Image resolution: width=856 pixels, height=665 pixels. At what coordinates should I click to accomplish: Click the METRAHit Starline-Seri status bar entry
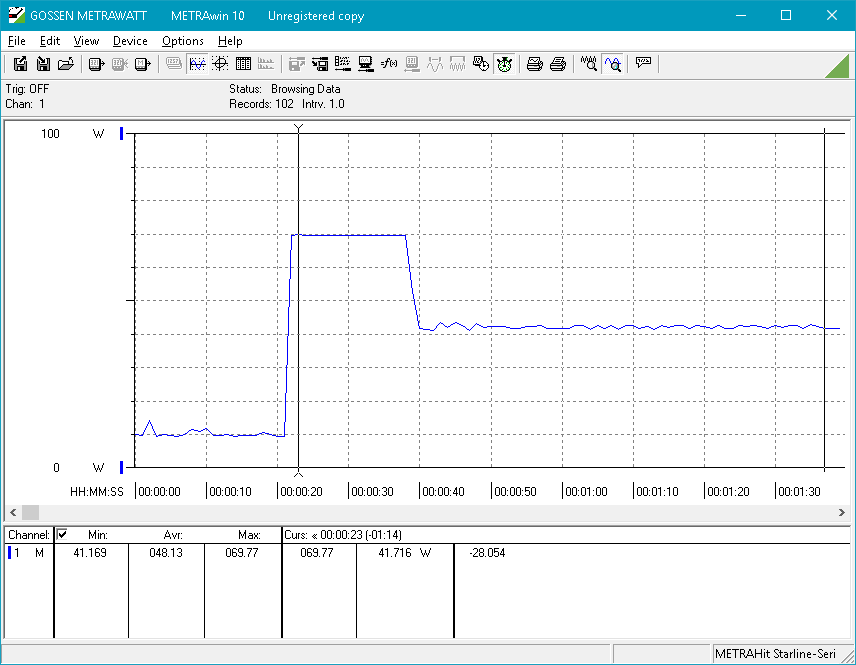tap(775, 654)
